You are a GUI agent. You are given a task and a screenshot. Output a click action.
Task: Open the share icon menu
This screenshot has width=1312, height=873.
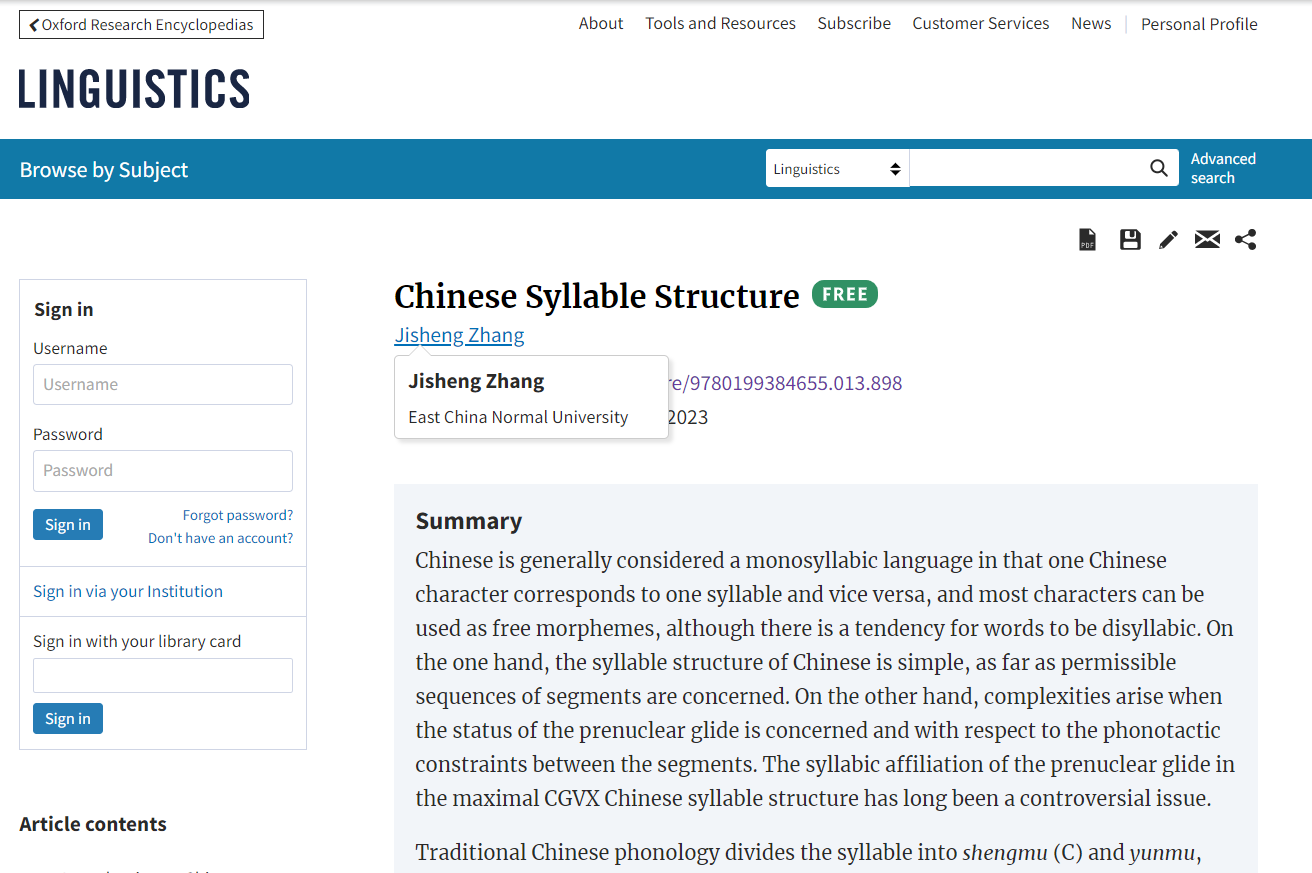coord(1245,240)
